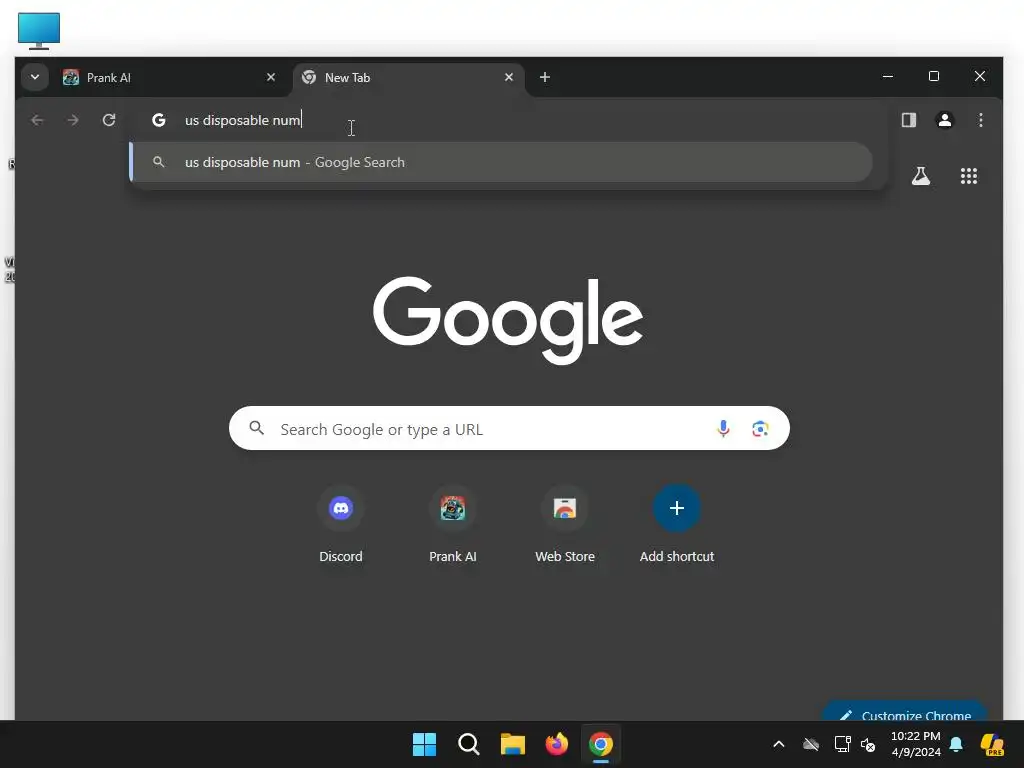Open the Chrome profile menu
Image resolution: width=1024 pixels, height=768 pixels.
tap(944, 120)
